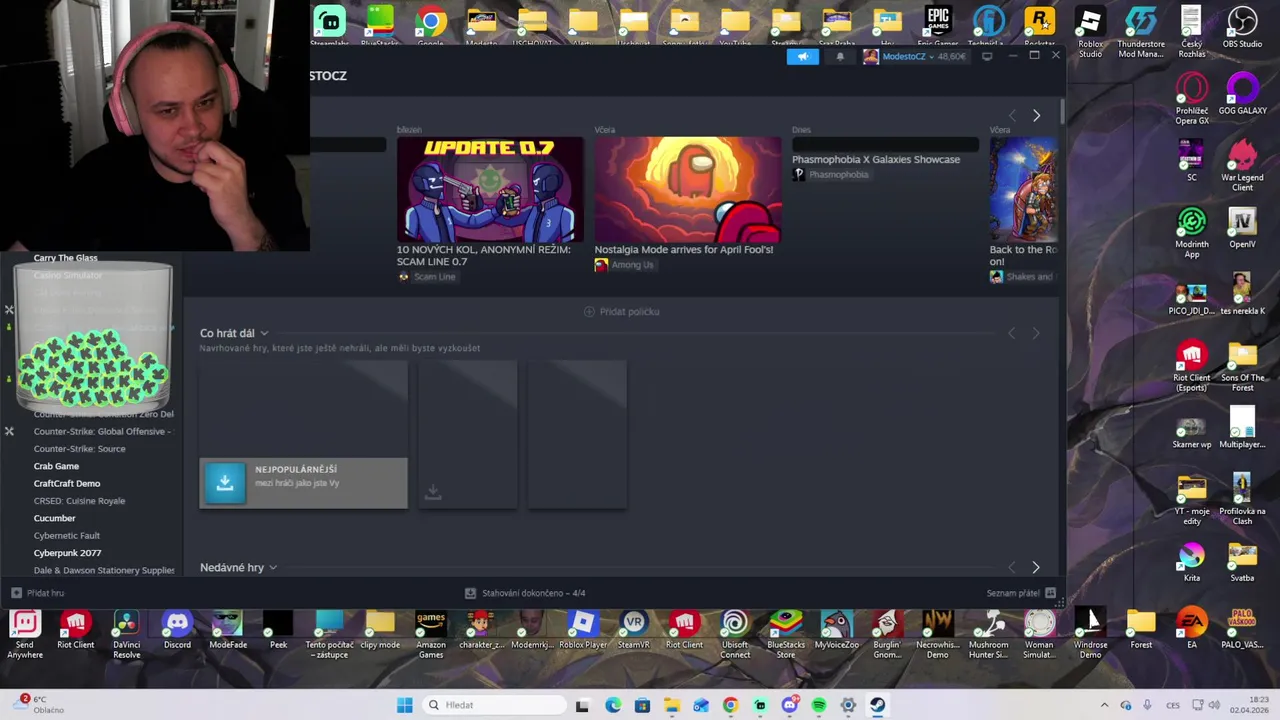Click the Hledat taskbar search field
The height and width of the screenshot is (720, 1280).
492,705
